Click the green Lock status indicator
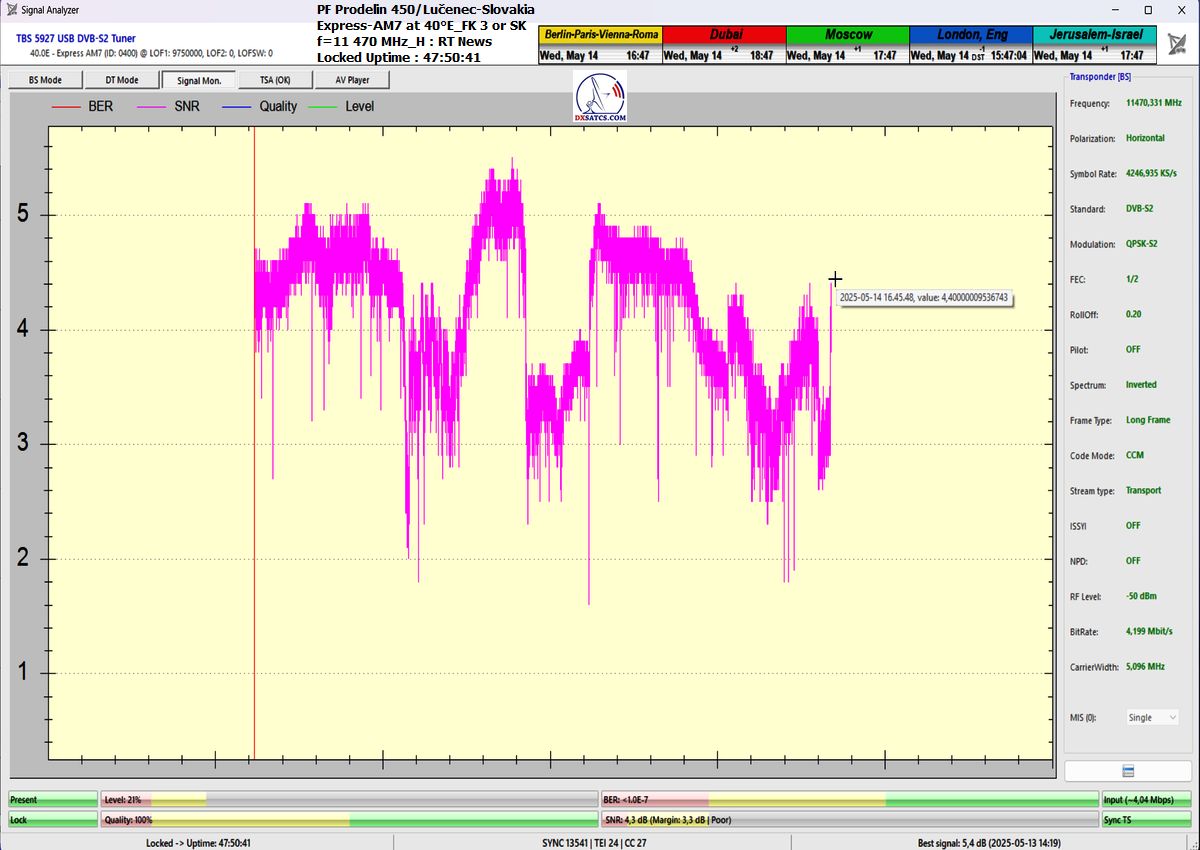This screenshot has height=850, width=1200. (52, 820)
